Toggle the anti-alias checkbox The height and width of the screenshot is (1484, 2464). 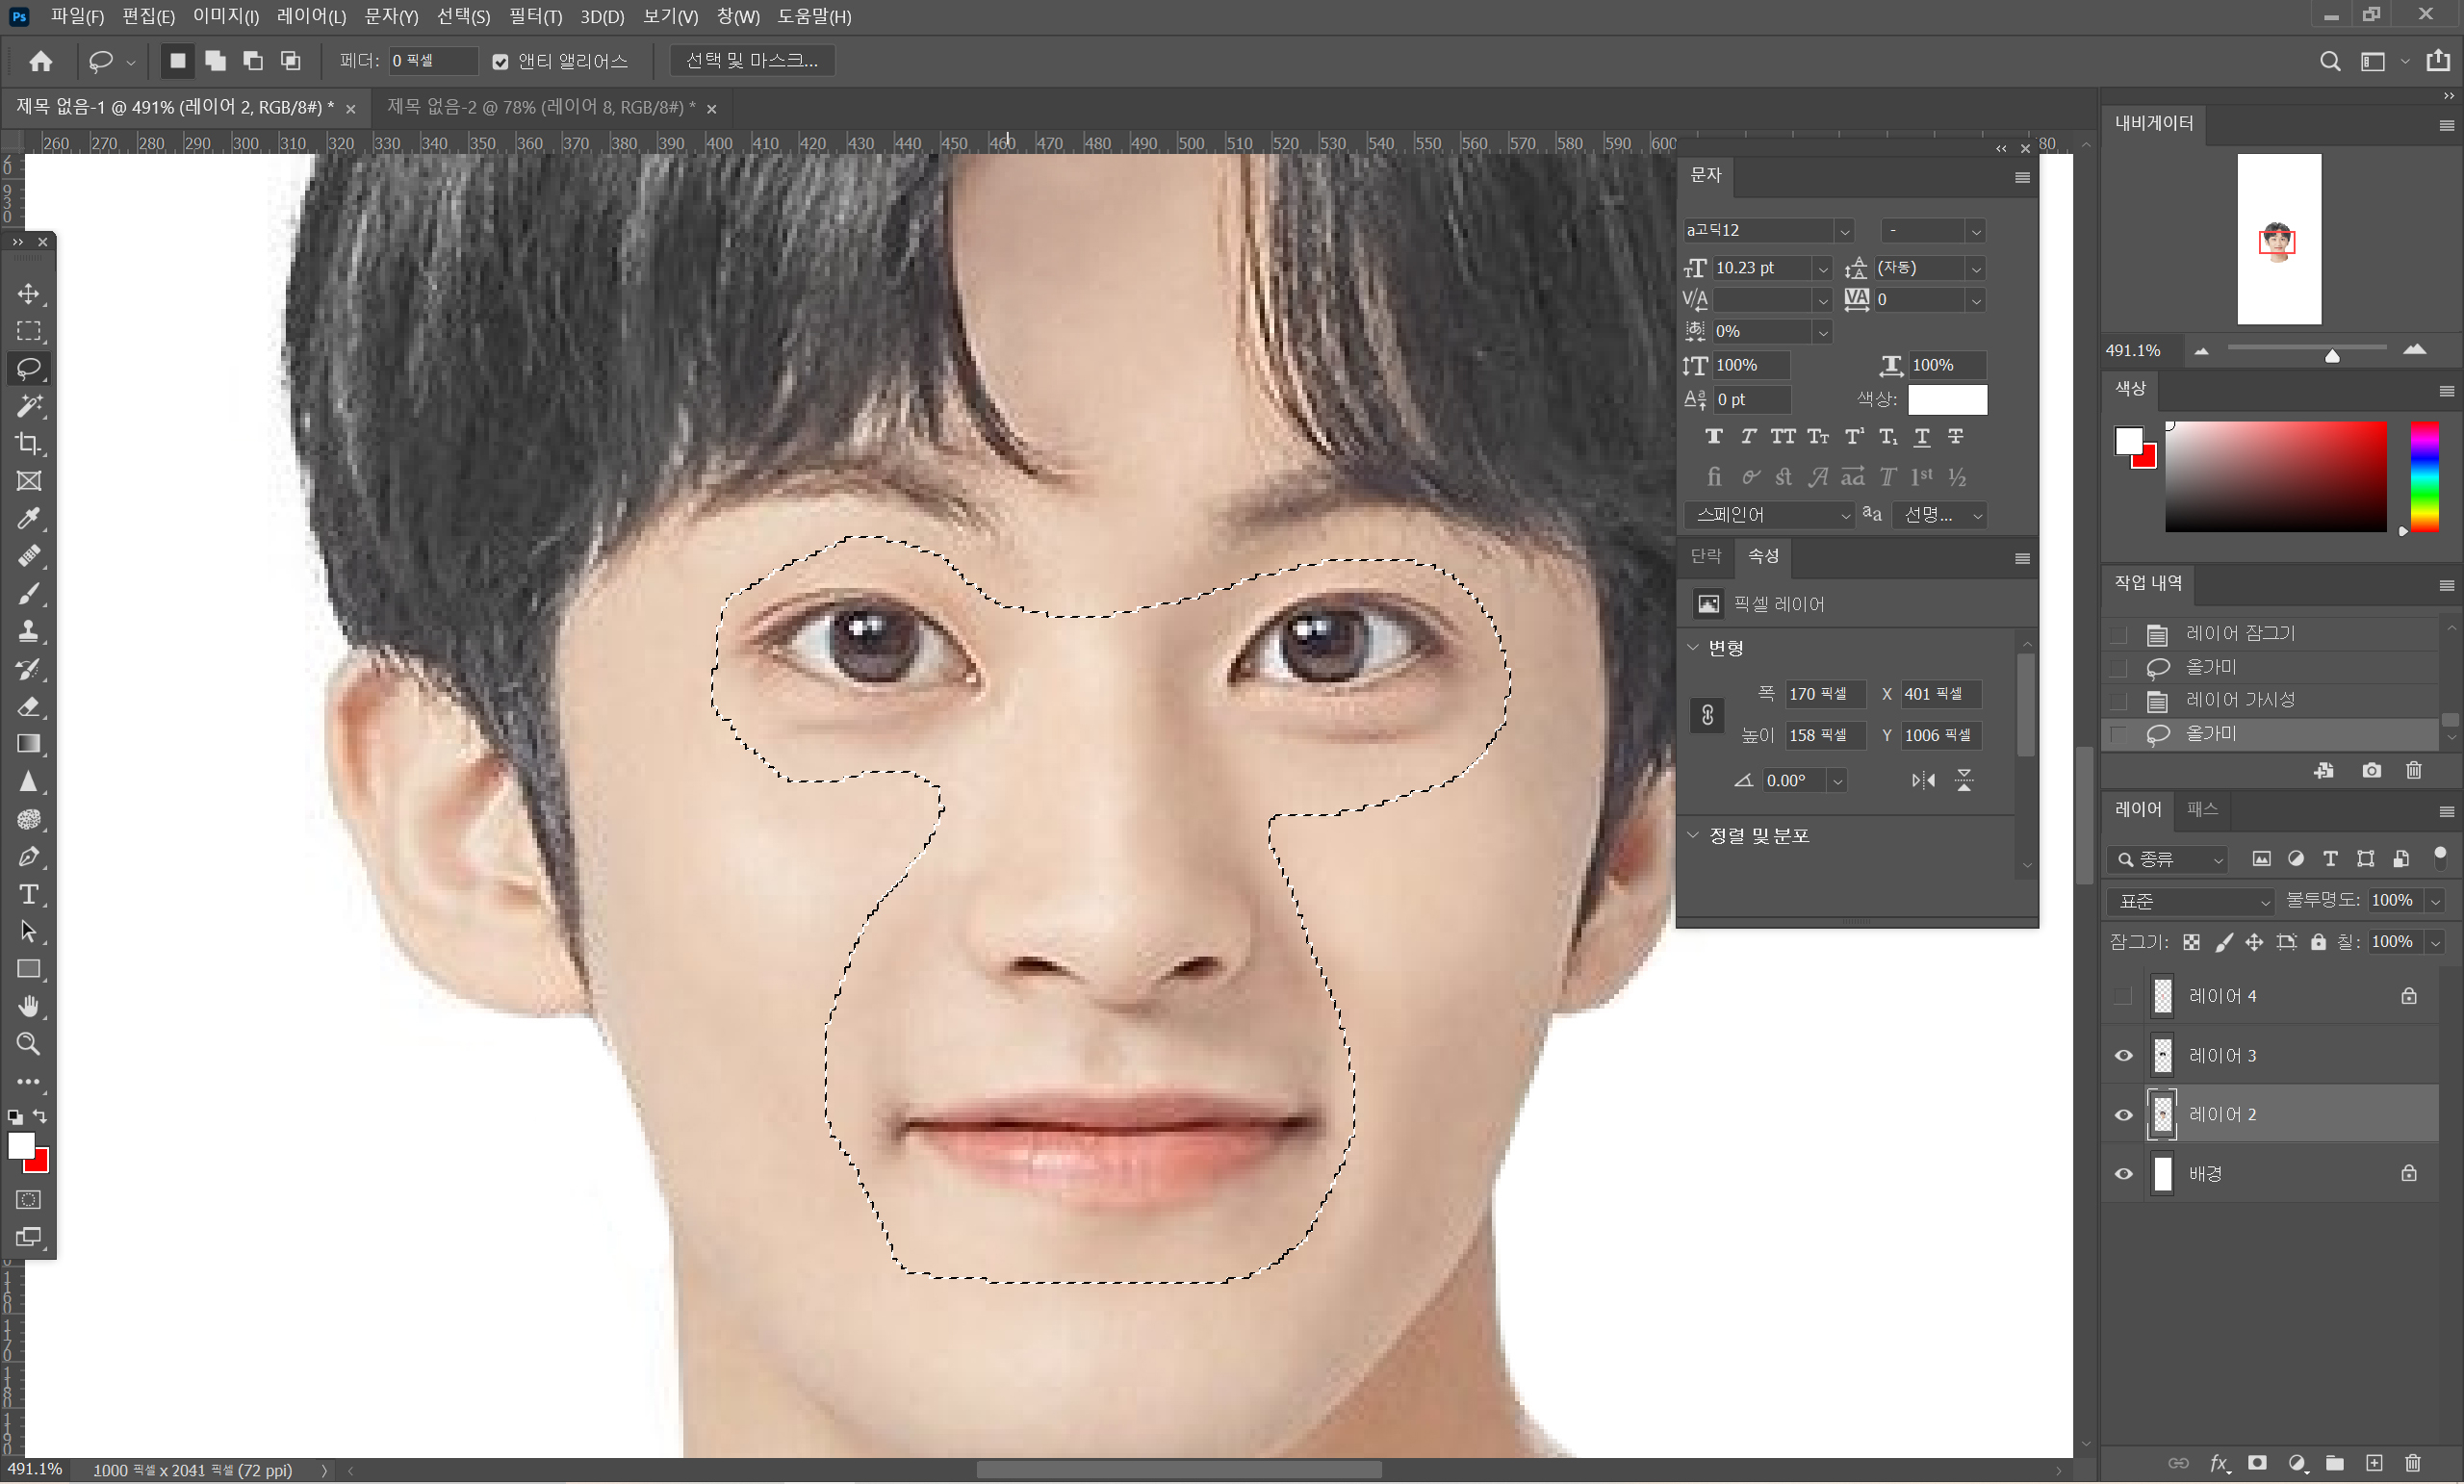[500, 62]
